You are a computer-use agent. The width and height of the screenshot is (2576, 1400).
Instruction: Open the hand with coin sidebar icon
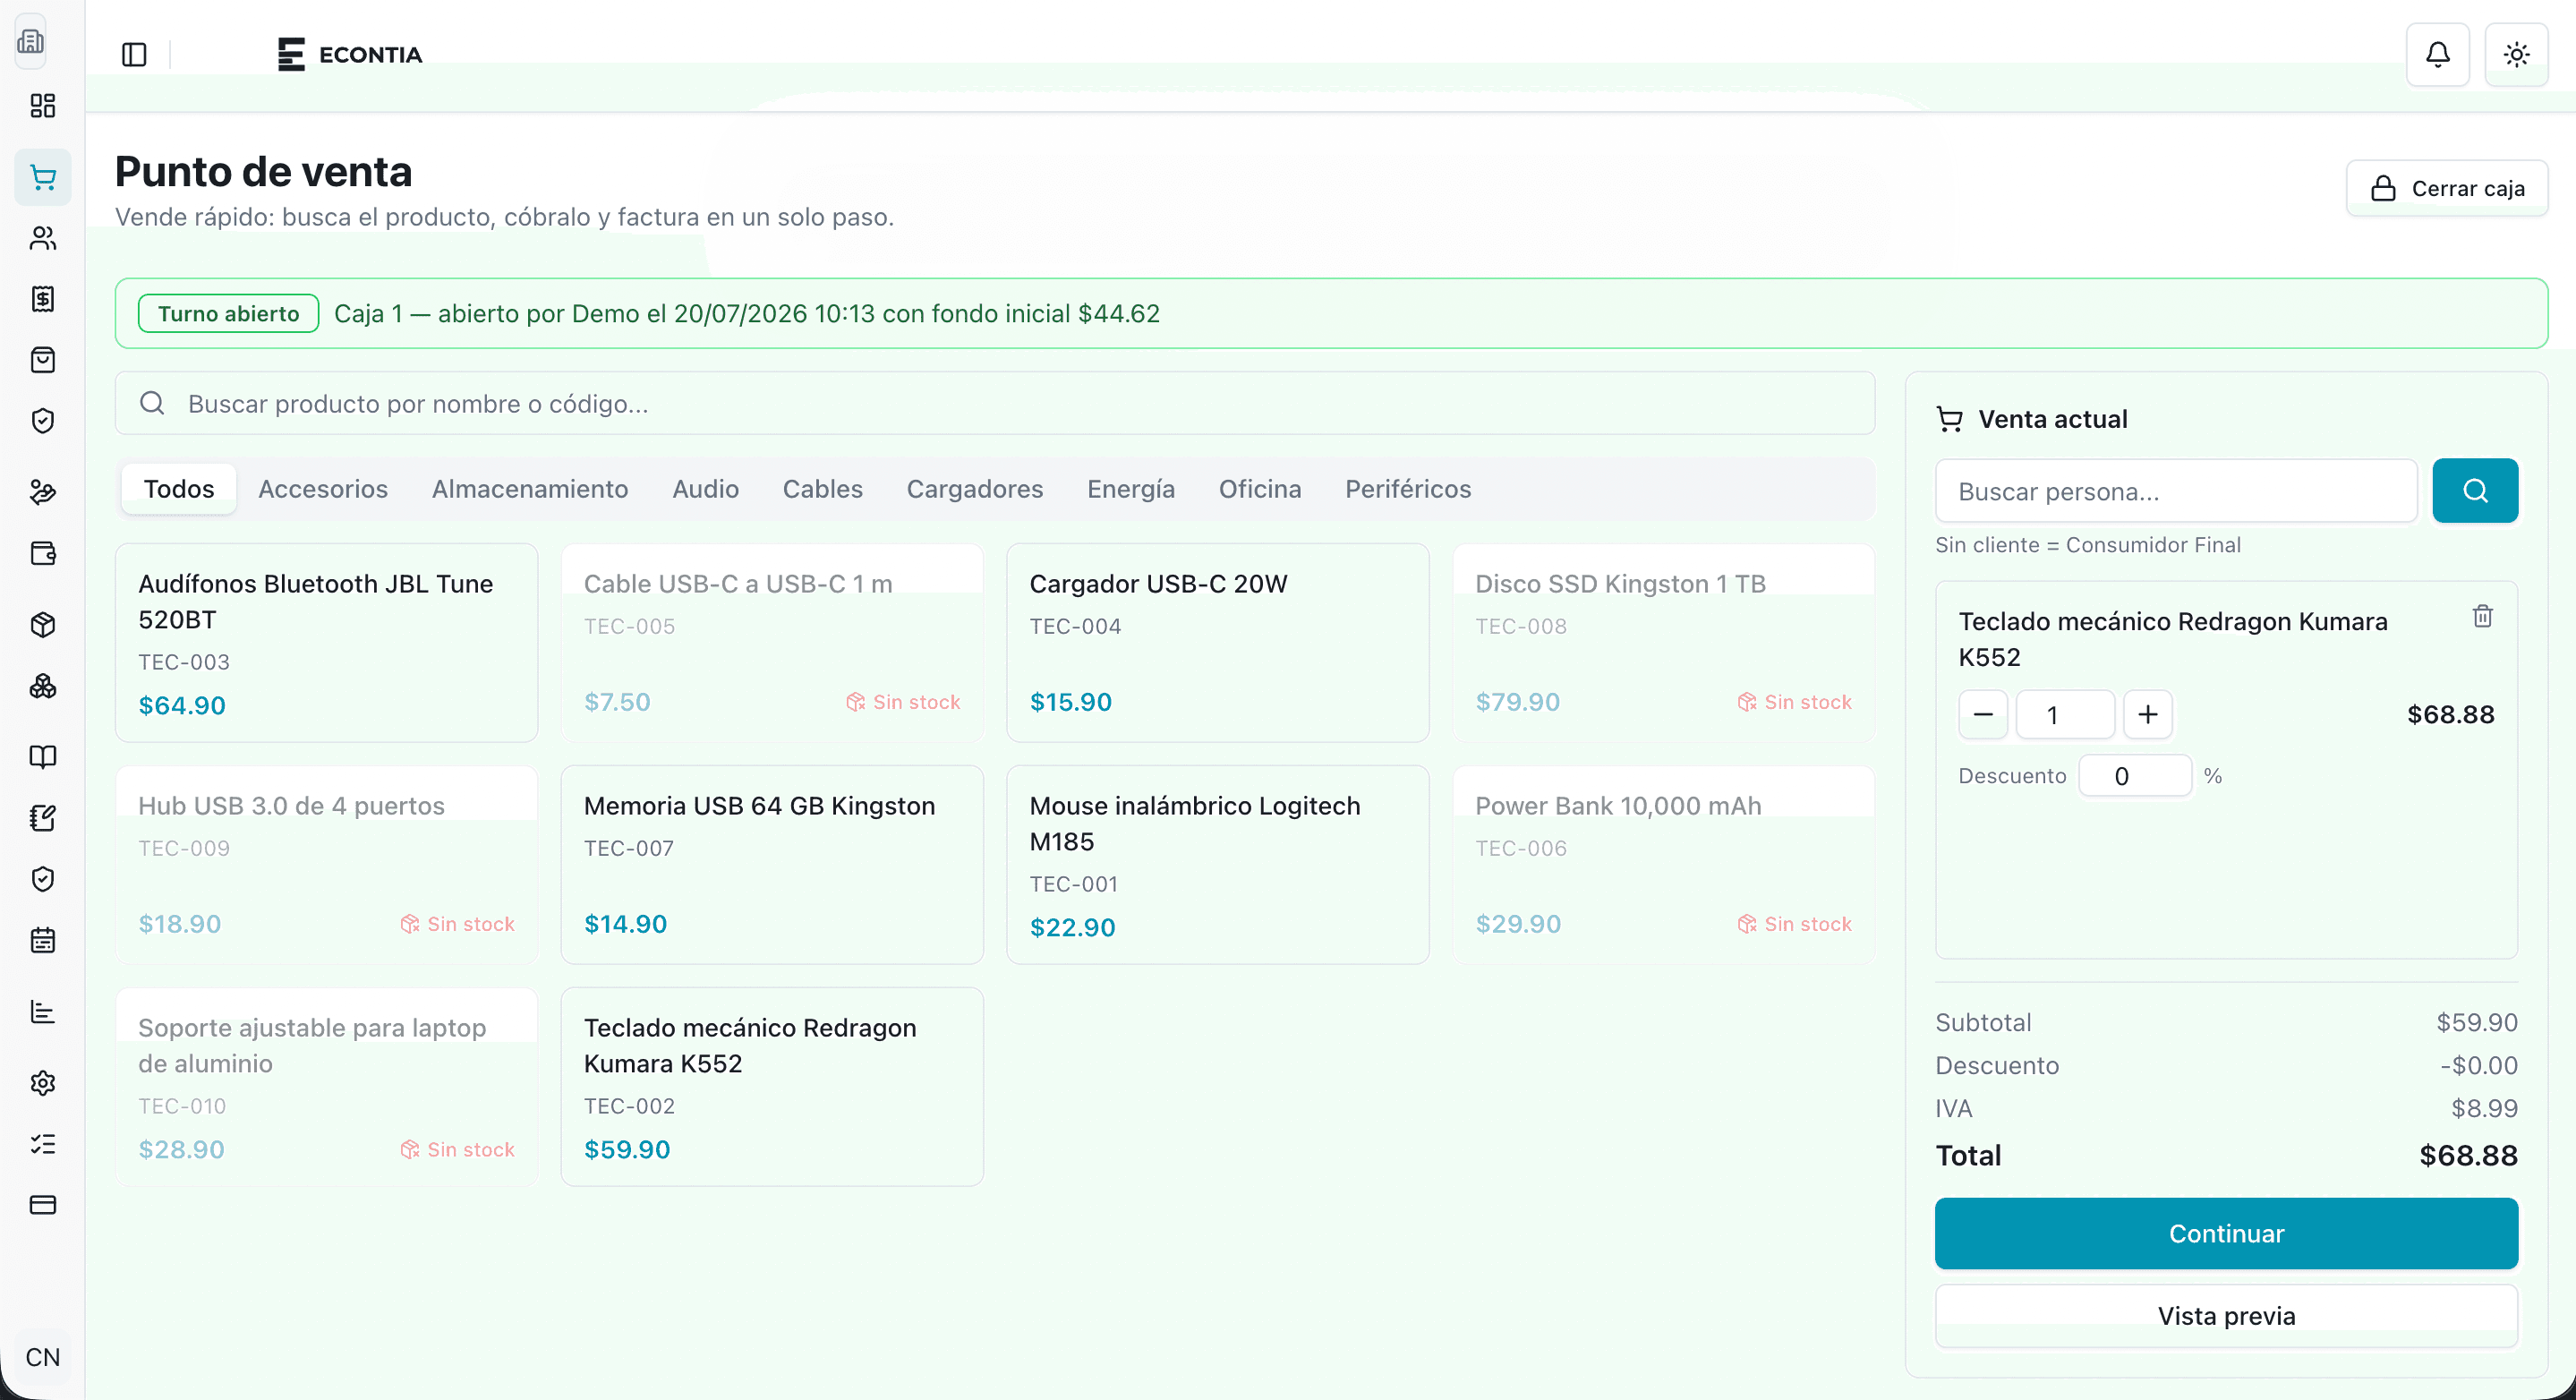coord(43,492)
